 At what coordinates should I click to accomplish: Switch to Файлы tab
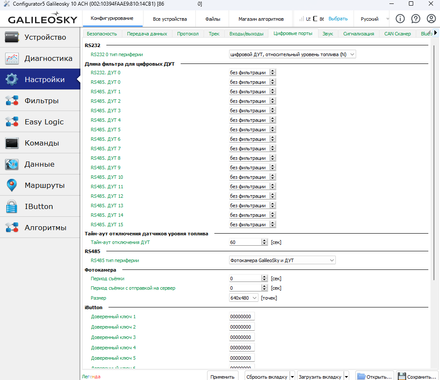pos(213,19)
